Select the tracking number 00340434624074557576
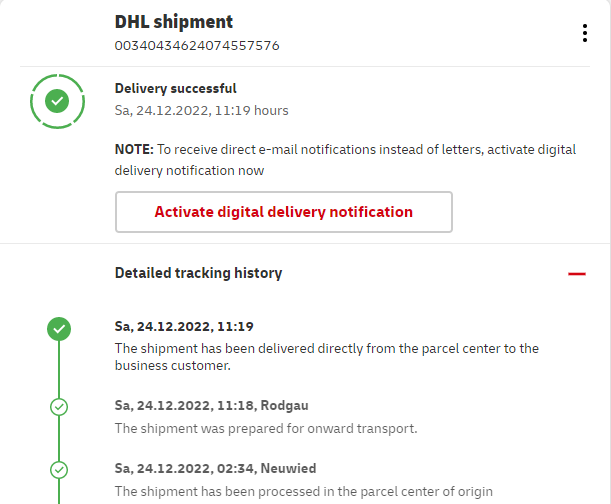The width and height of the screenshot is (611, 504). (x=197, y=46)
